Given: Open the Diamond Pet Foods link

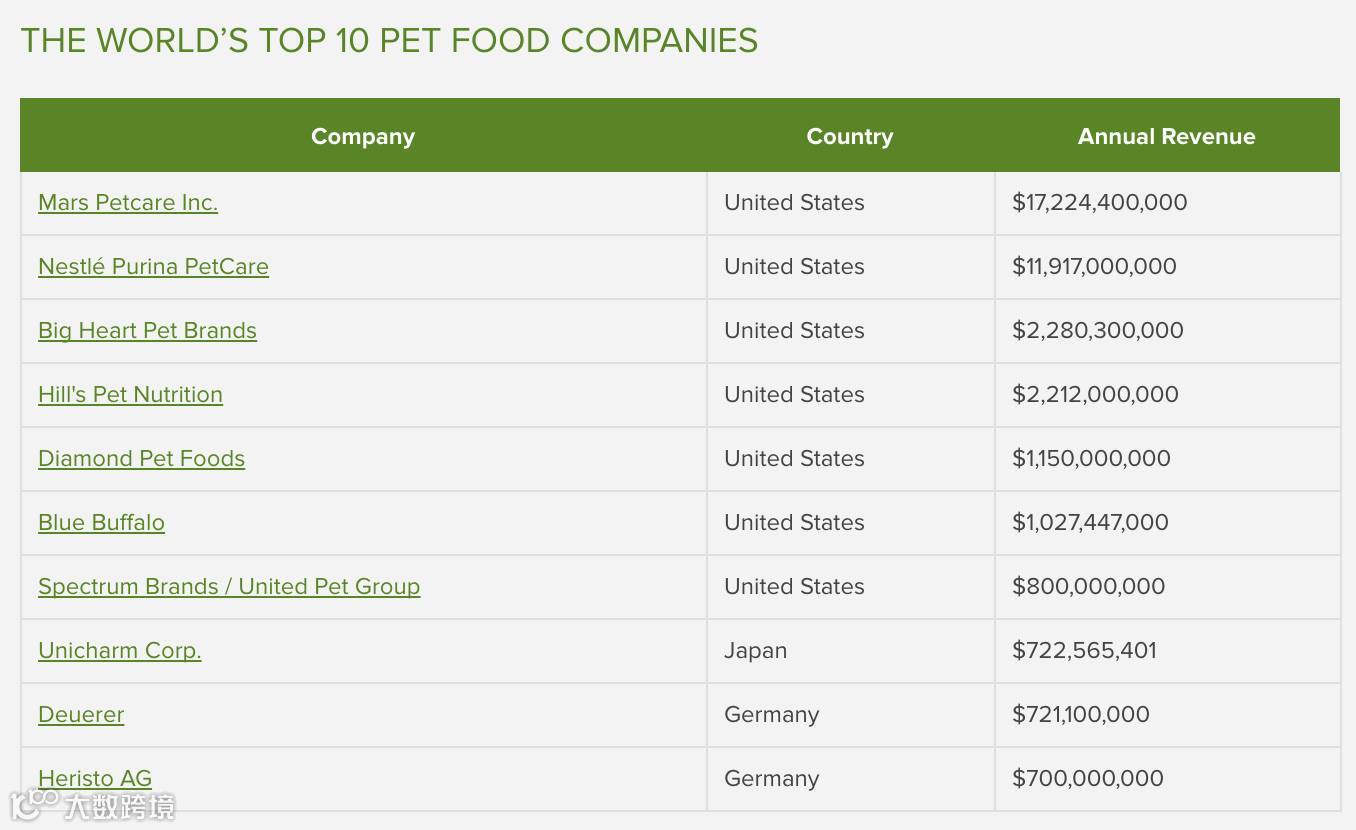Looking at the screenshot, I should pos(141,459).
